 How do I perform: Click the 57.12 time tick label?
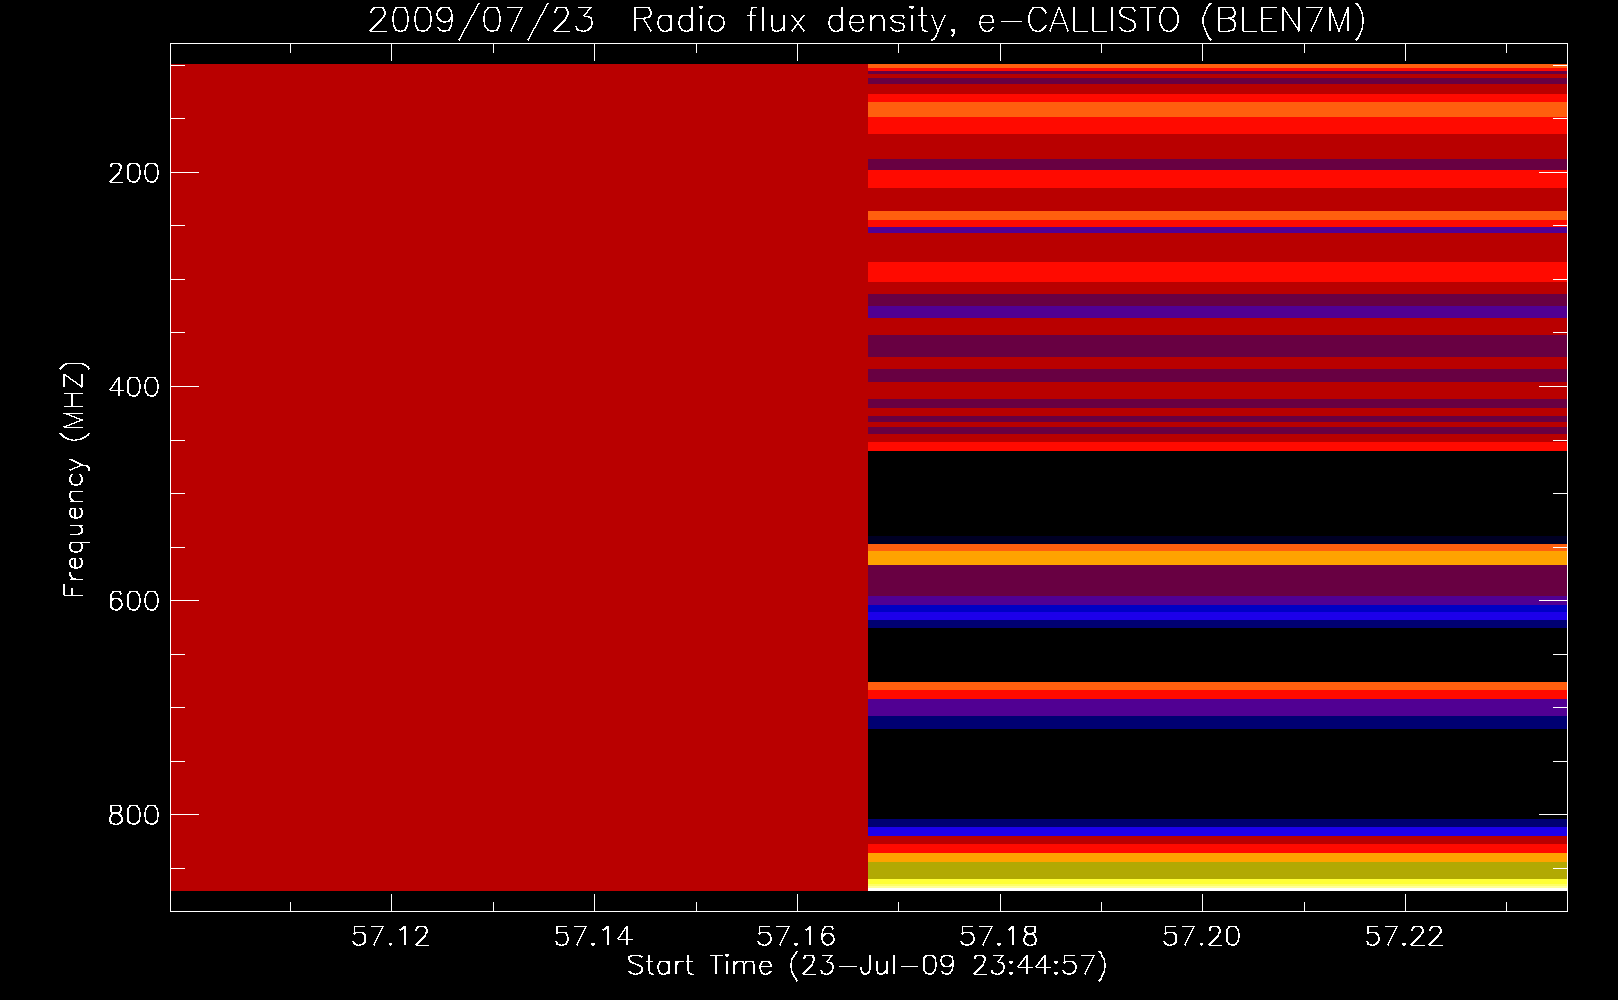point(391,936)
